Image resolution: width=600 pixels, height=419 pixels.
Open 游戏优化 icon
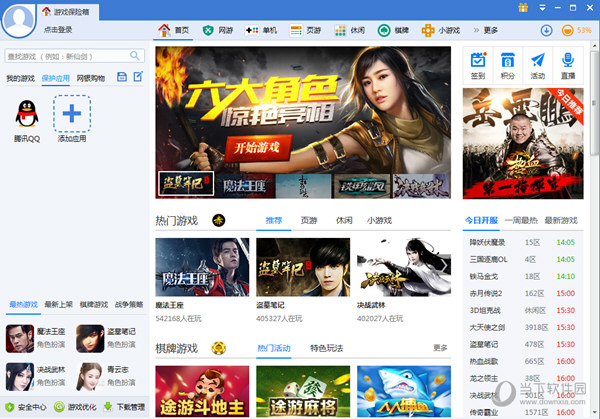59,407
